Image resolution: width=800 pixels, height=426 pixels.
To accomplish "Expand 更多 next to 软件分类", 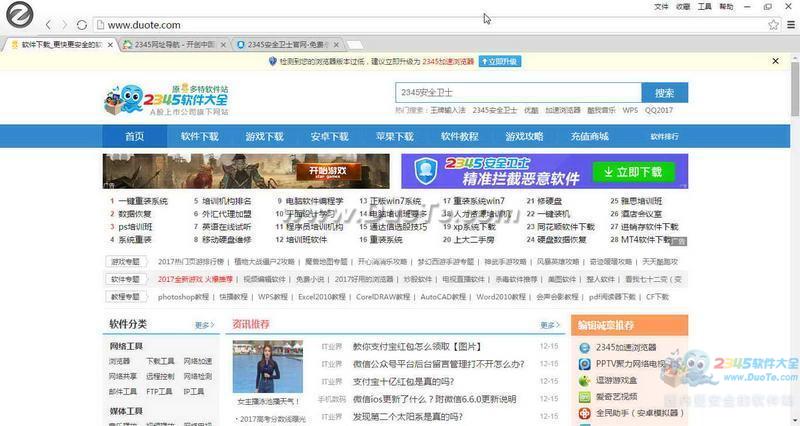I will [204, 325].
